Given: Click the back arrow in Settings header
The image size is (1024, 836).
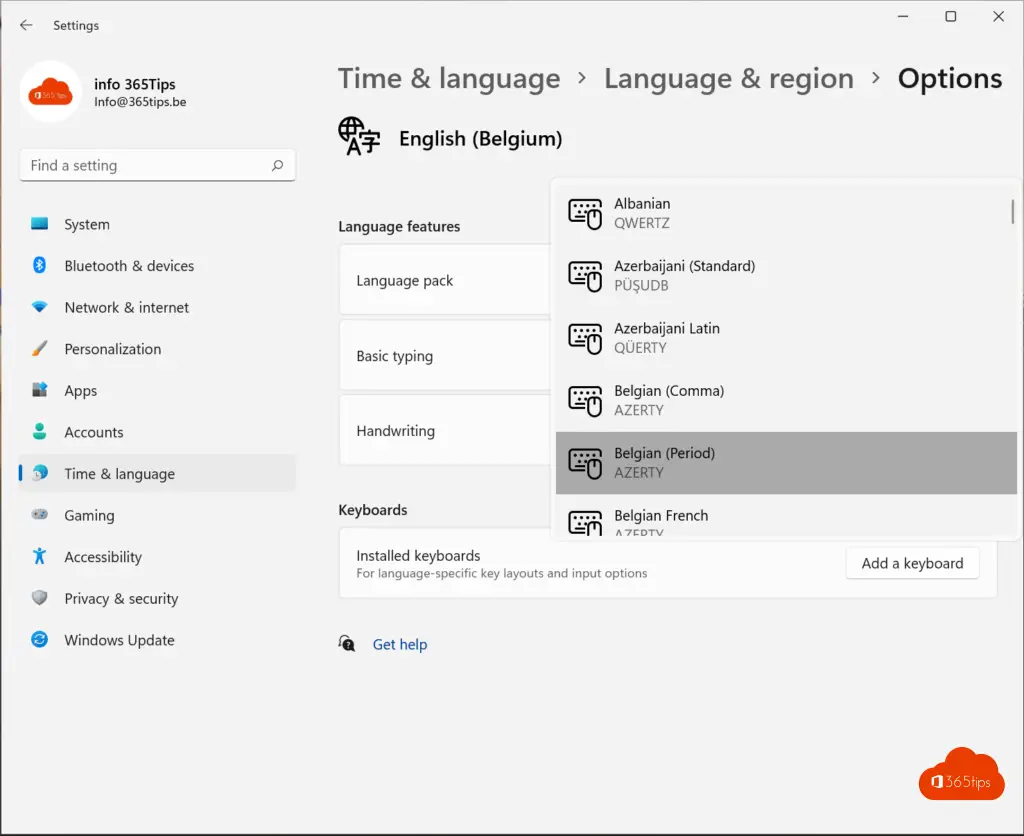Looking at the screenshot, I should pos(26,25).
